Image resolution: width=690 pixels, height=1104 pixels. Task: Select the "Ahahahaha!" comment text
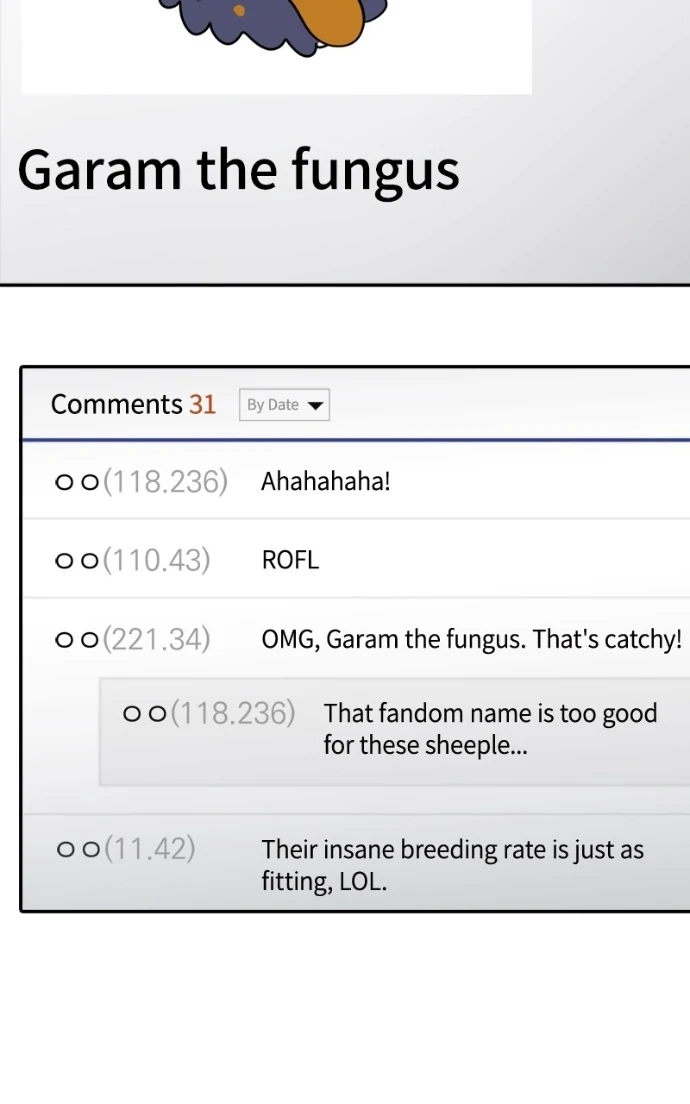[x=326, y=482]
